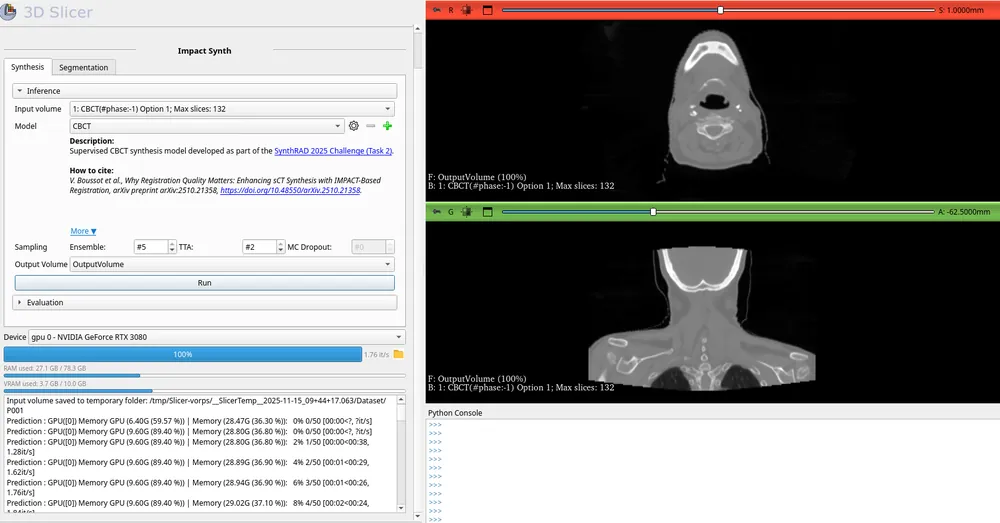
Task: Click the MC Dropout spinbox arrows
Action: pyautogui.click(x=390, y=247)
